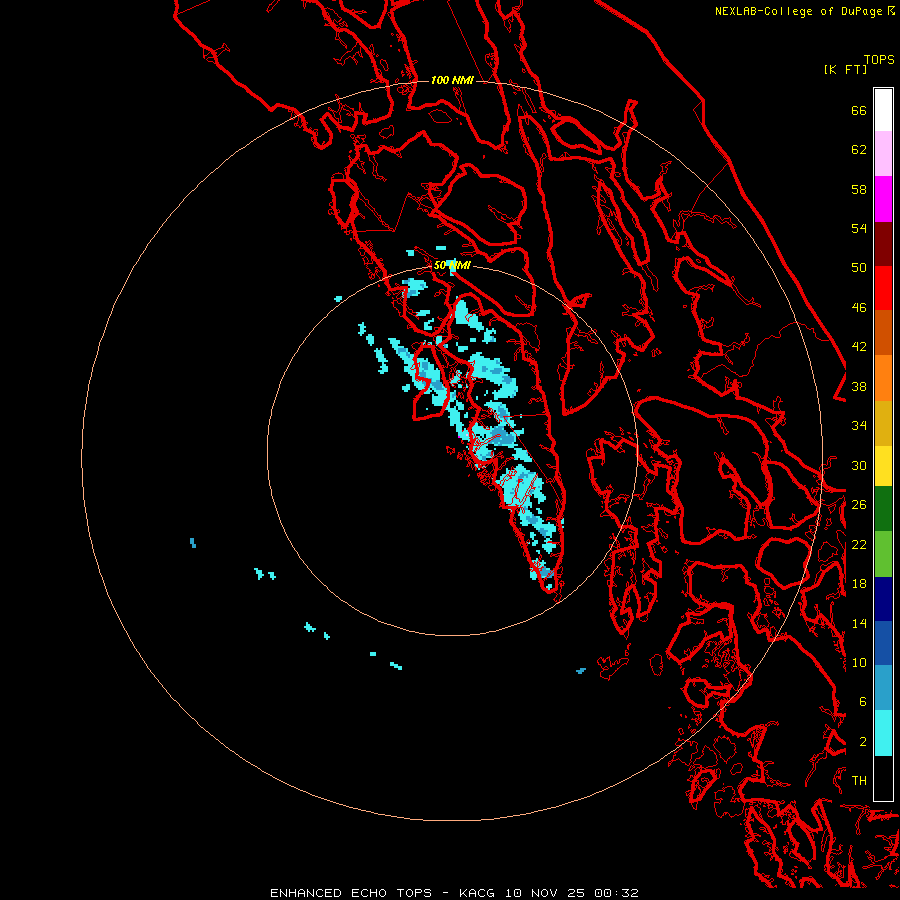Click the black TH threshold swatch
Image resolution: width=900 pixels, height=900 pixels.
coord(883,778)
